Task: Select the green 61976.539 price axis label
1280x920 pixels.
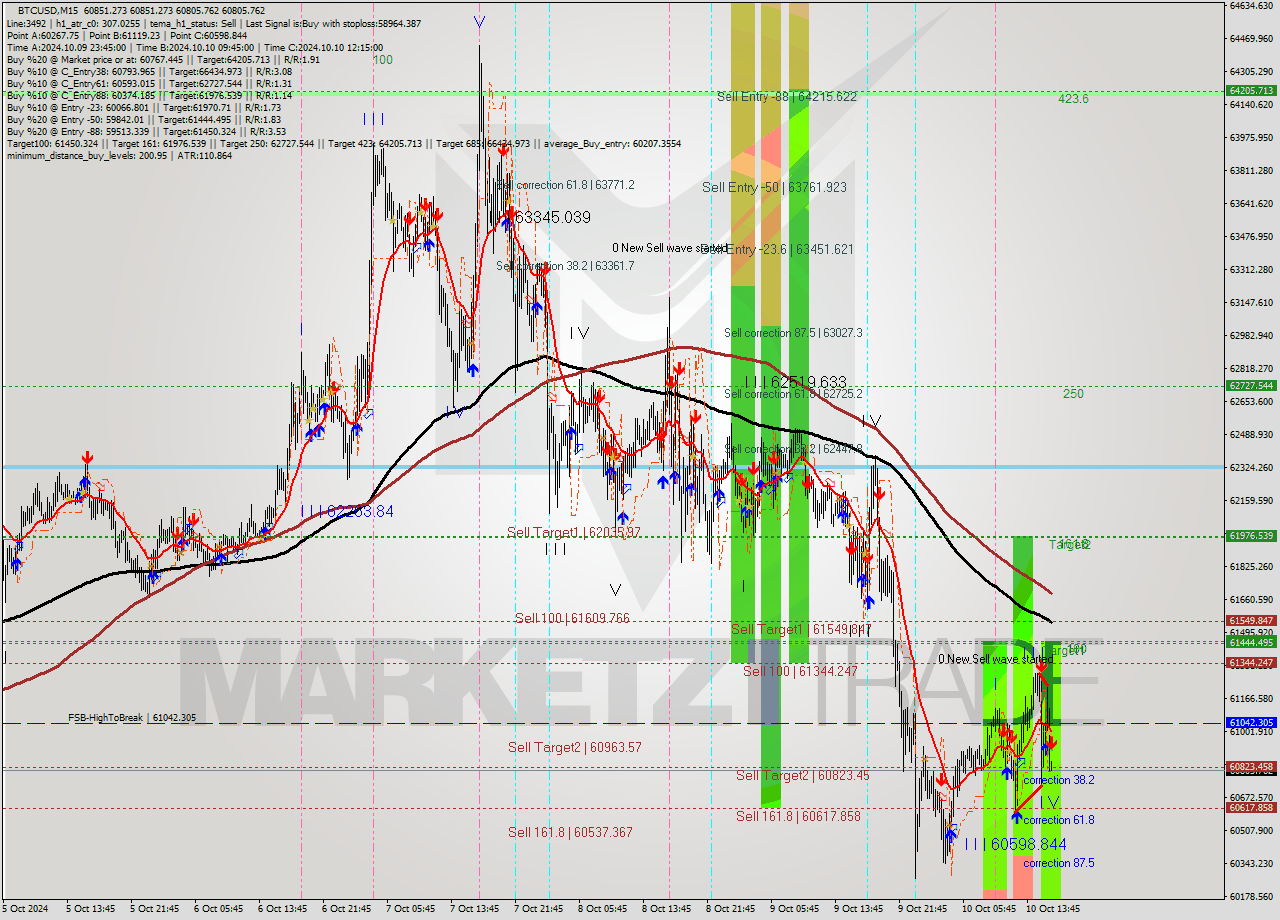Action: tap(1251, 536)
